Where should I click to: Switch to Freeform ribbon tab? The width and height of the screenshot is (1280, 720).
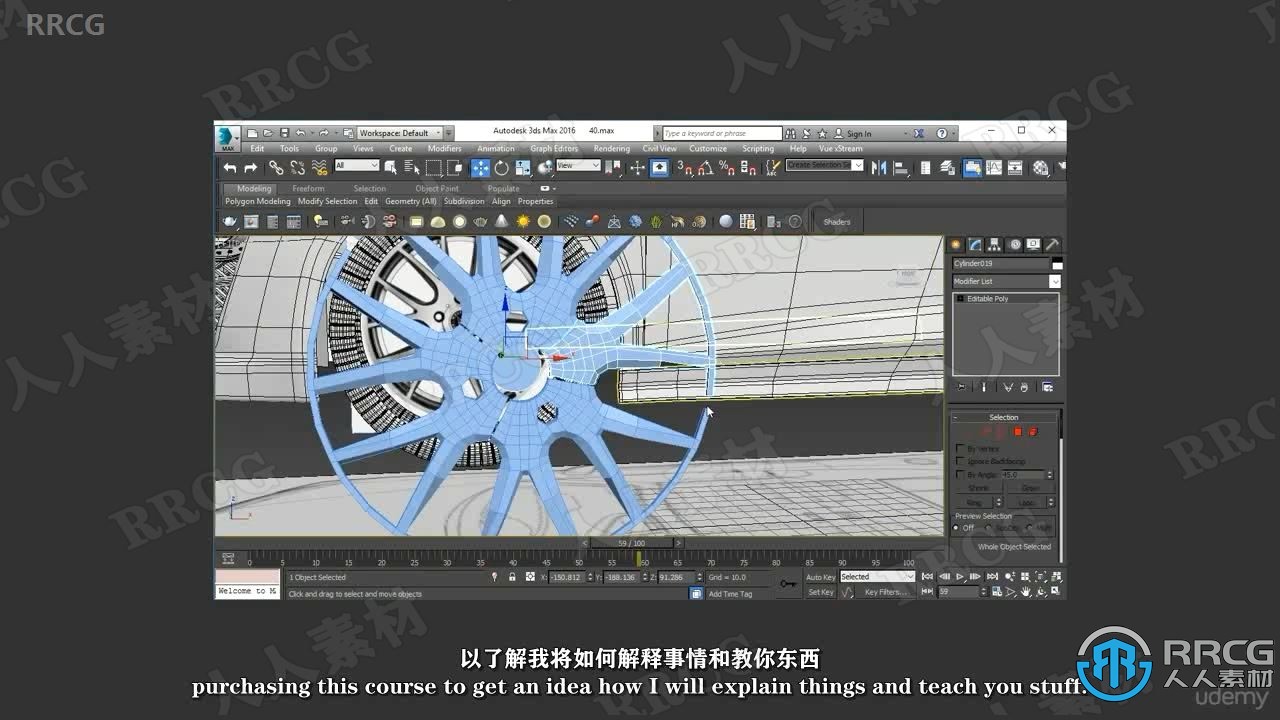pos(308,188)
